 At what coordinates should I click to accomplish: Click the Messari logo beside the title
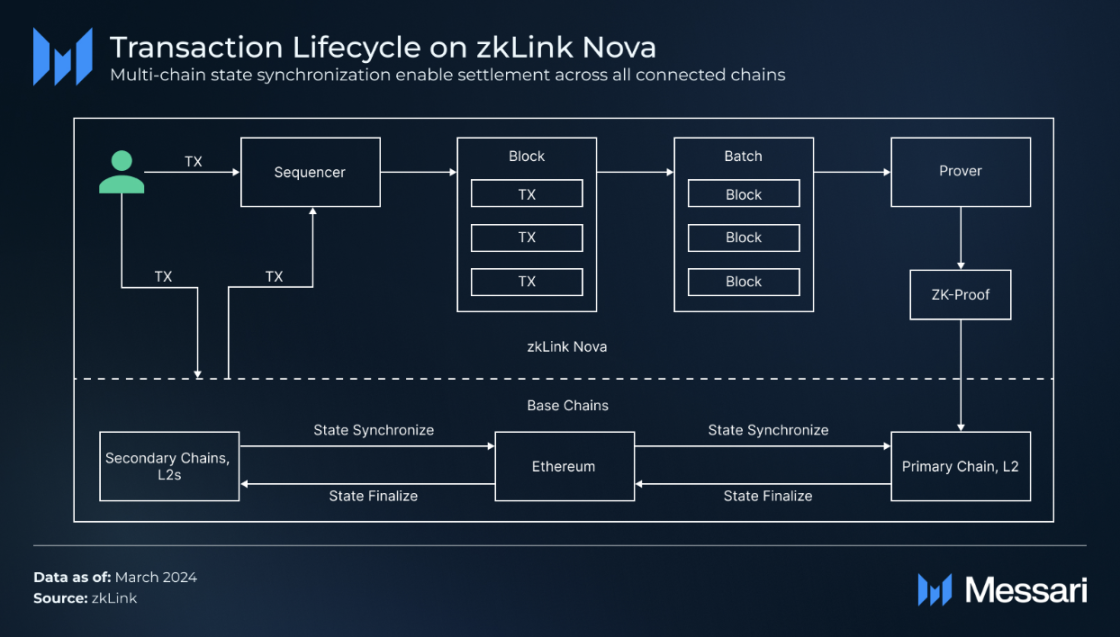tap(63, 56)
